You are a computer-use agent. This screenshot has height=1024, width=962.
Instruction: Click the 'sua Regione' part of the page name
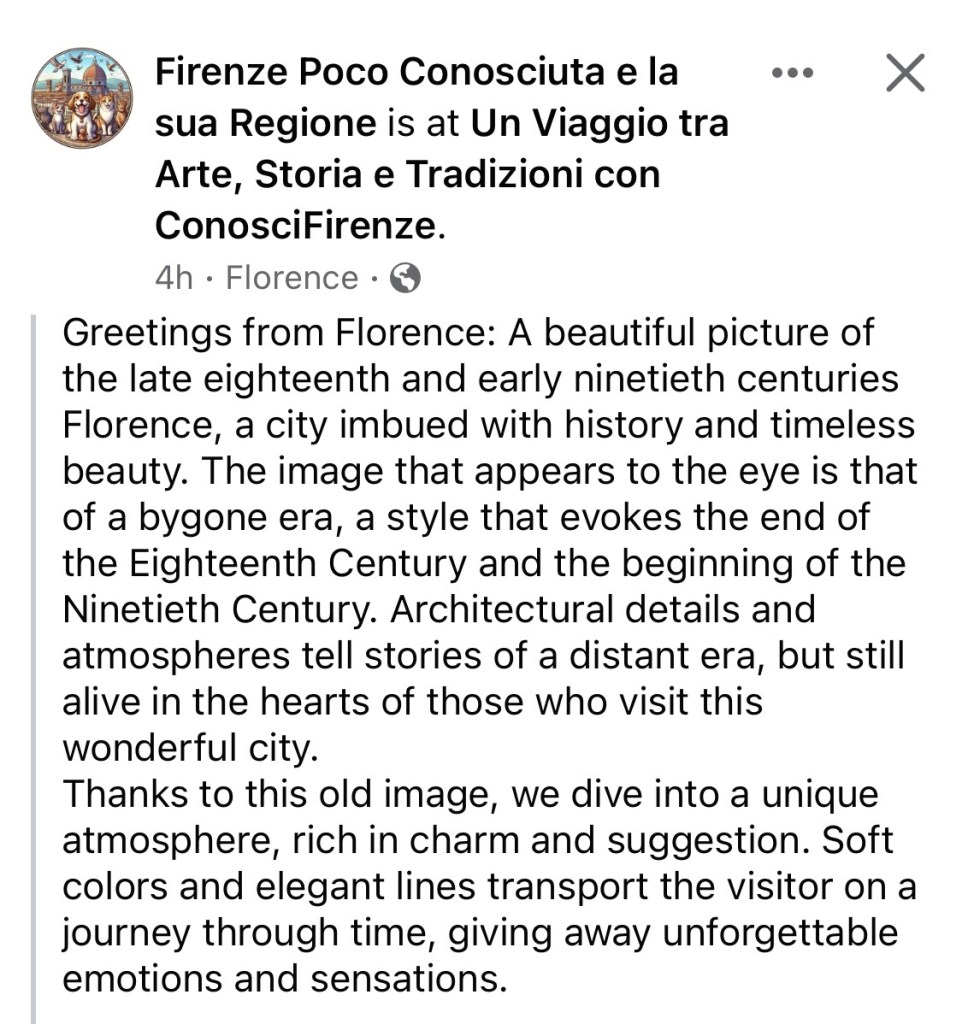264,124
